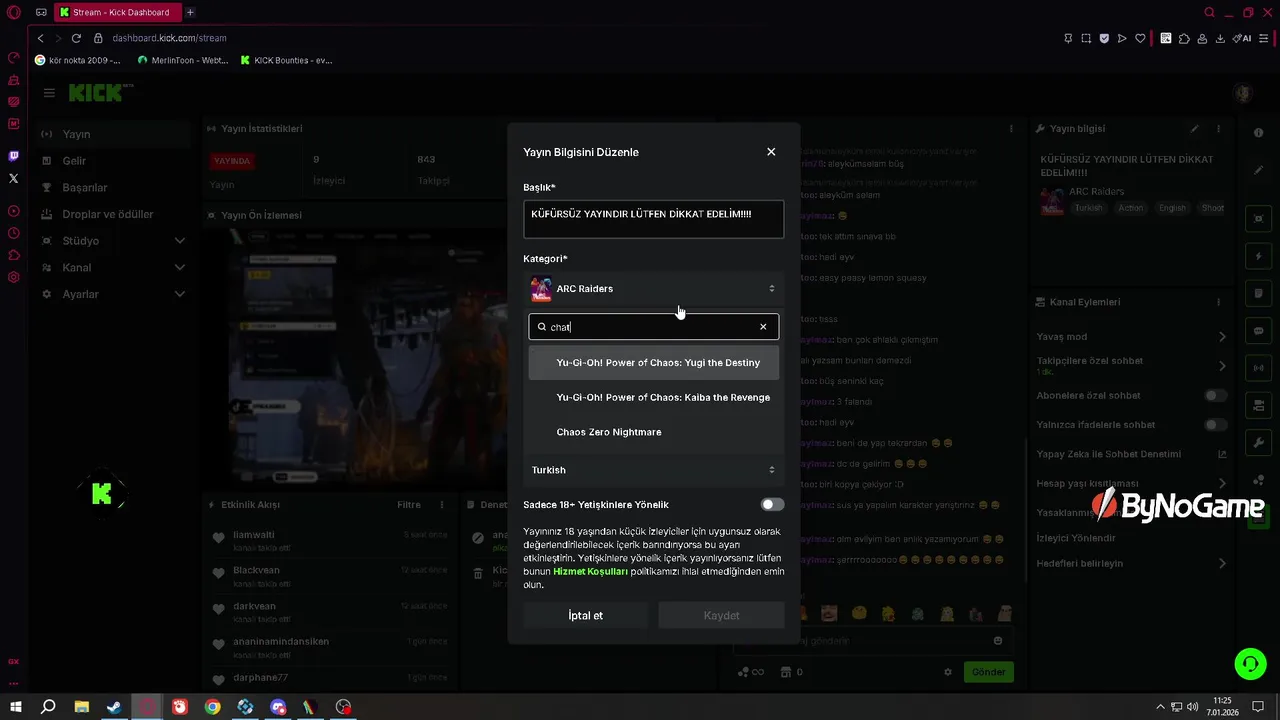Toggle Sadece 18+ Yetişkinlere Yönelik switch

(772, 505)
